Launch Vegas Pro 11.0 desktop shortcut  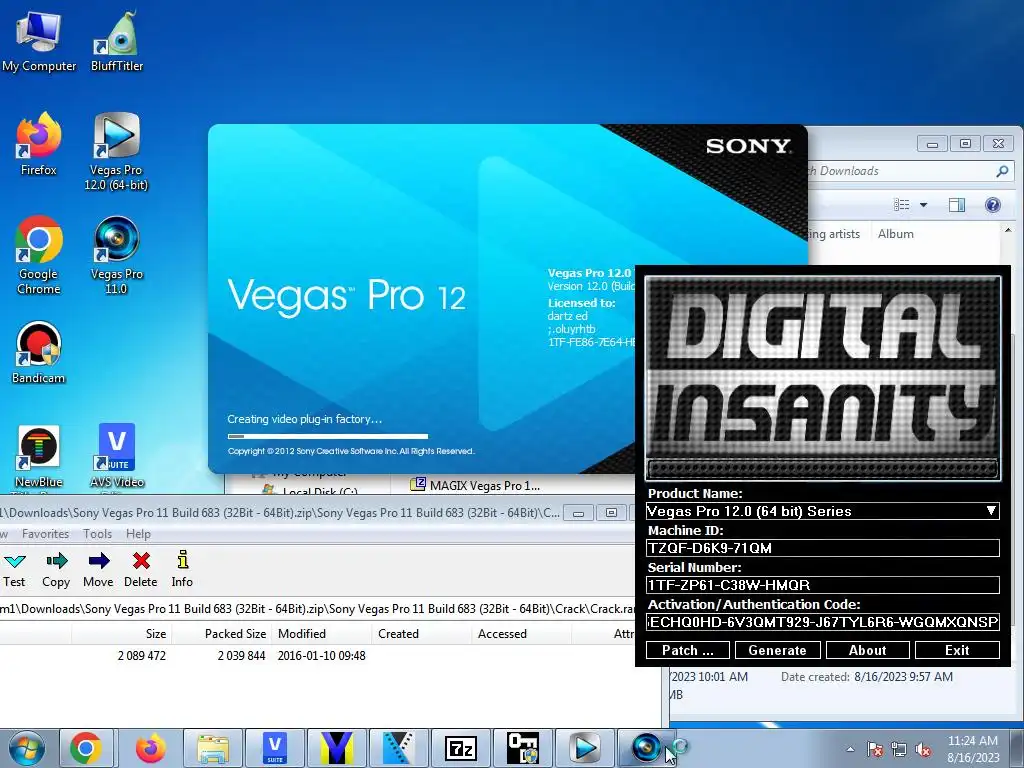[x=116, y=255]
